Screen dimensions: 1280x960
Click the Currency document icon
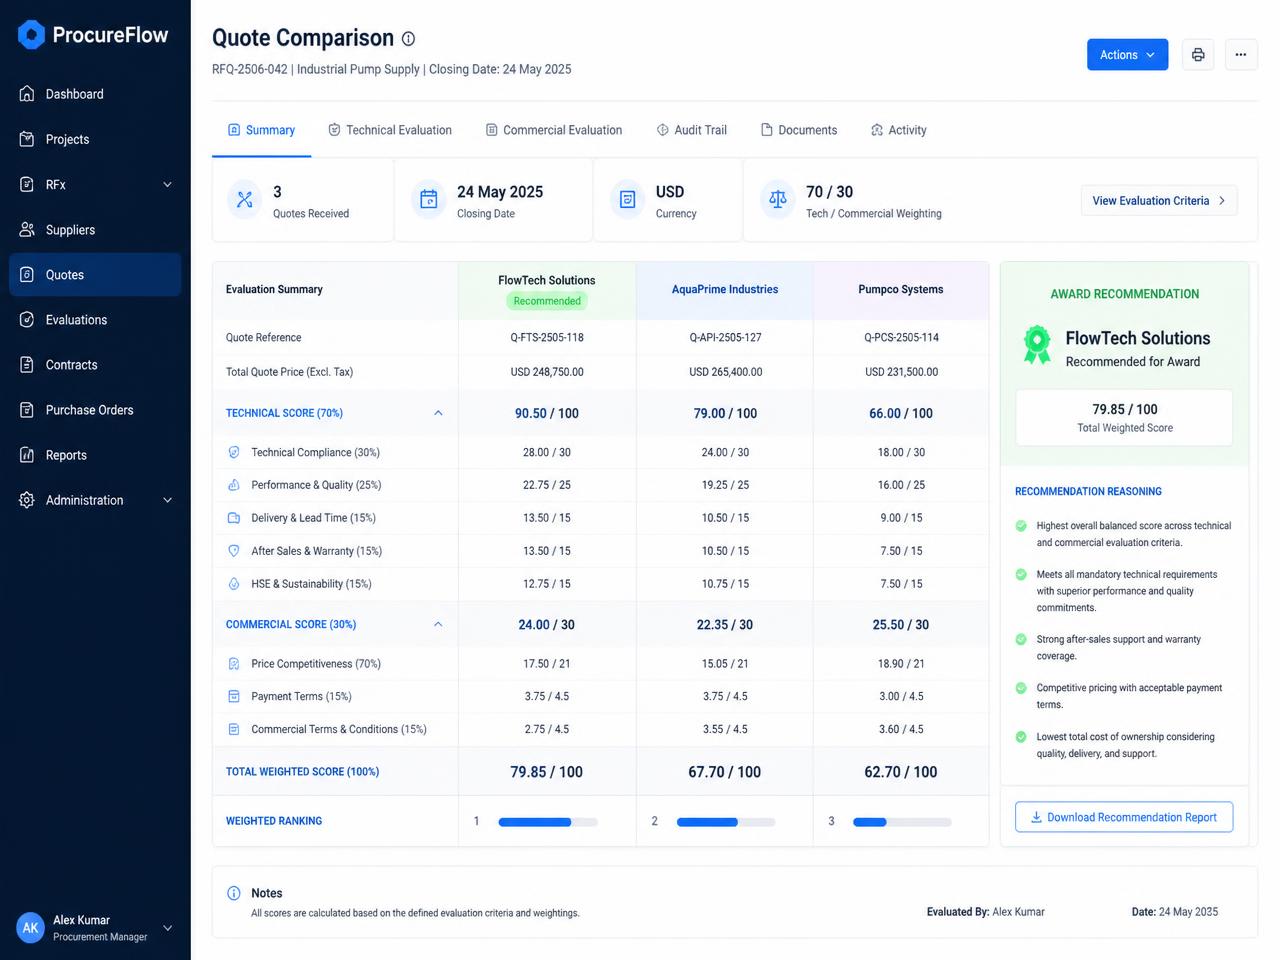tap(627, 199)
